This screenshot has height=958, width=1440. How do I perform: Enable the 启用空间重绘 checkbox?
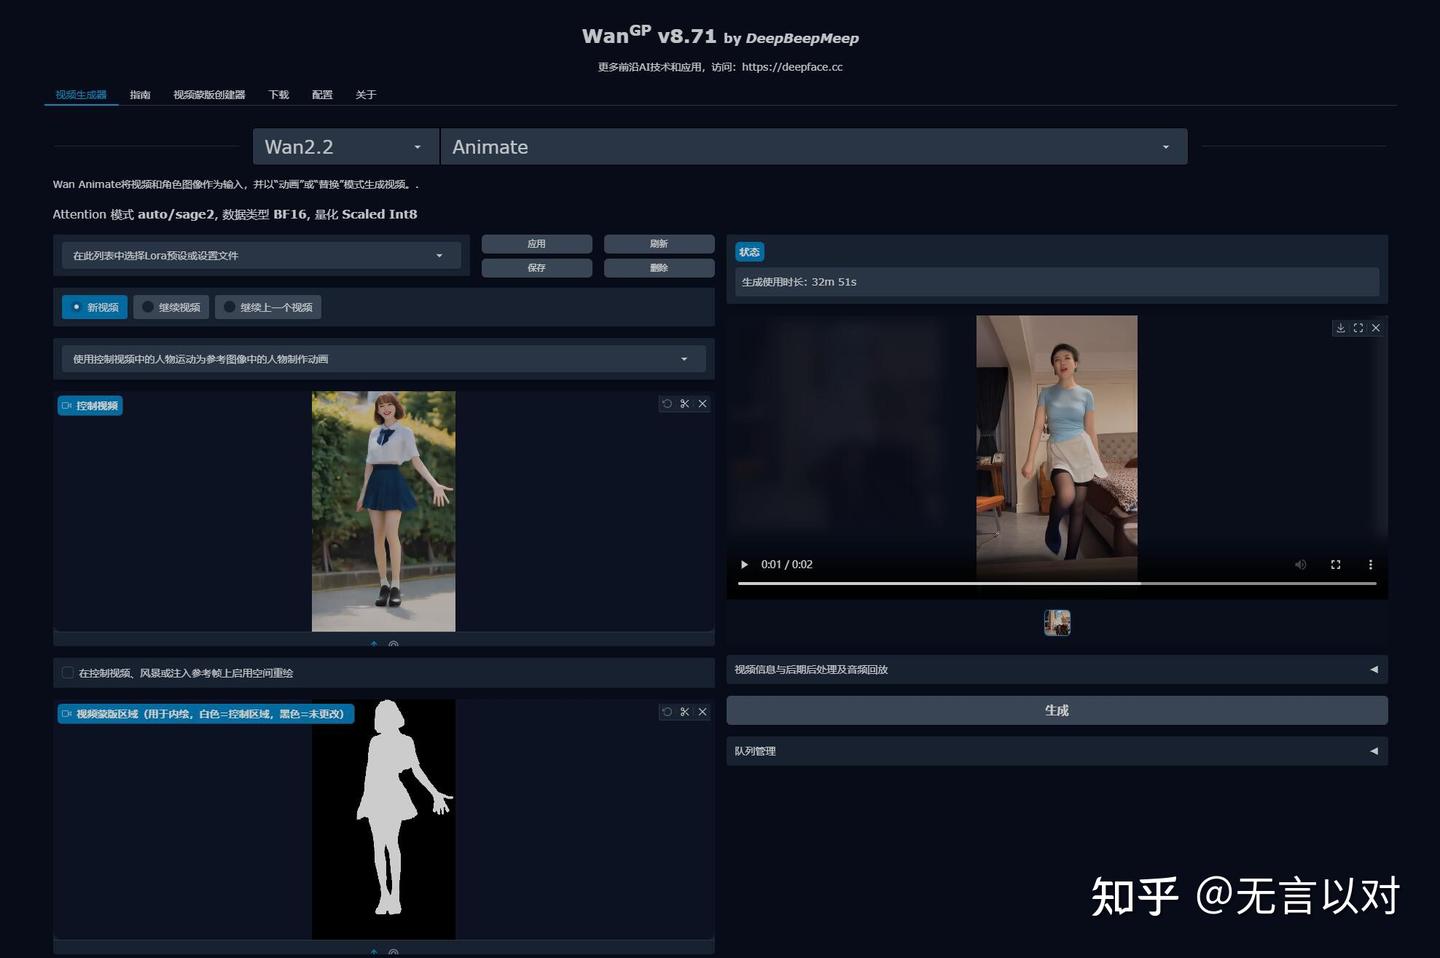coord(68,673)
